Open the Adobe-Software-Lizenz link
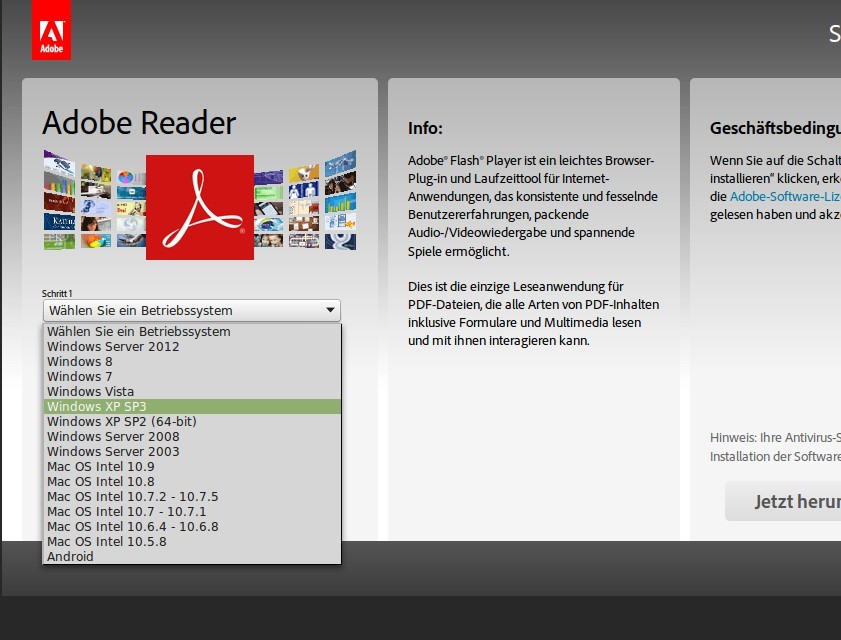The height and width of the screenshot is (640, 841). (784, 197)
